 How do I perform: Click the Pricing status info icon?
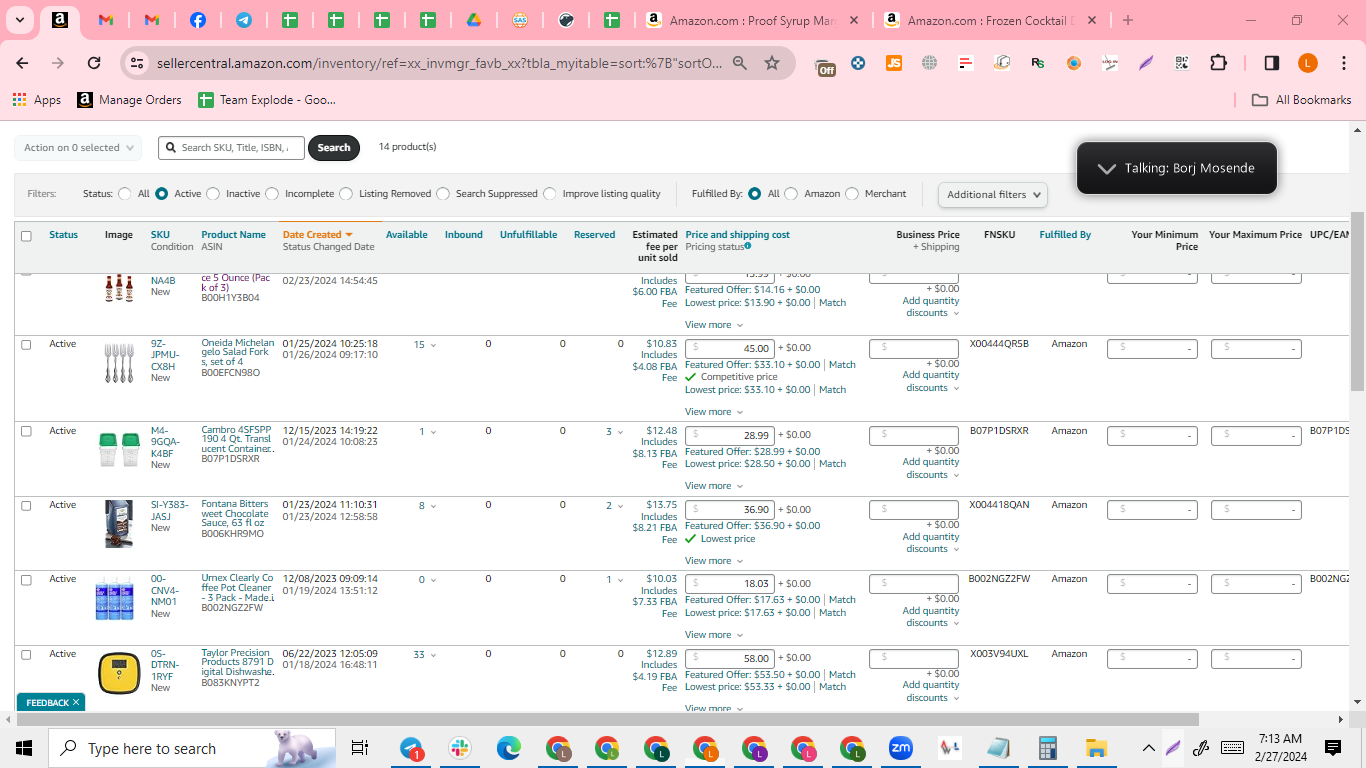coord(748,246)
